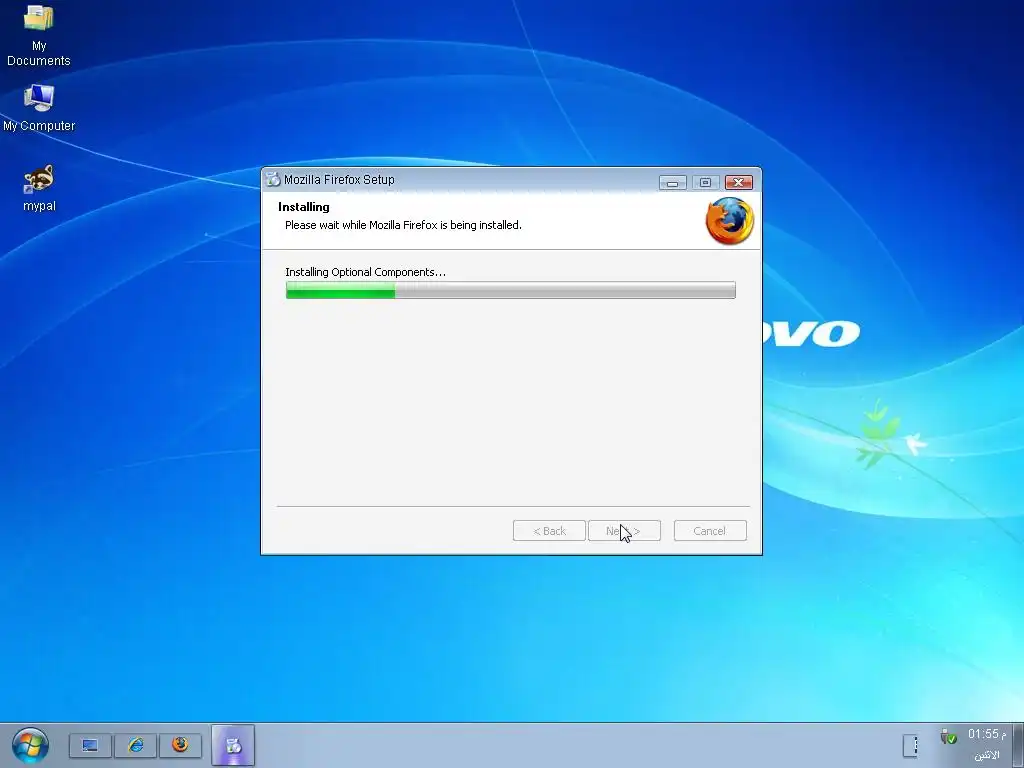Viewport: 1024px width, 768px height.
Task: Select the mypal raccoon desktop shortcut
Action: [39, 188]
